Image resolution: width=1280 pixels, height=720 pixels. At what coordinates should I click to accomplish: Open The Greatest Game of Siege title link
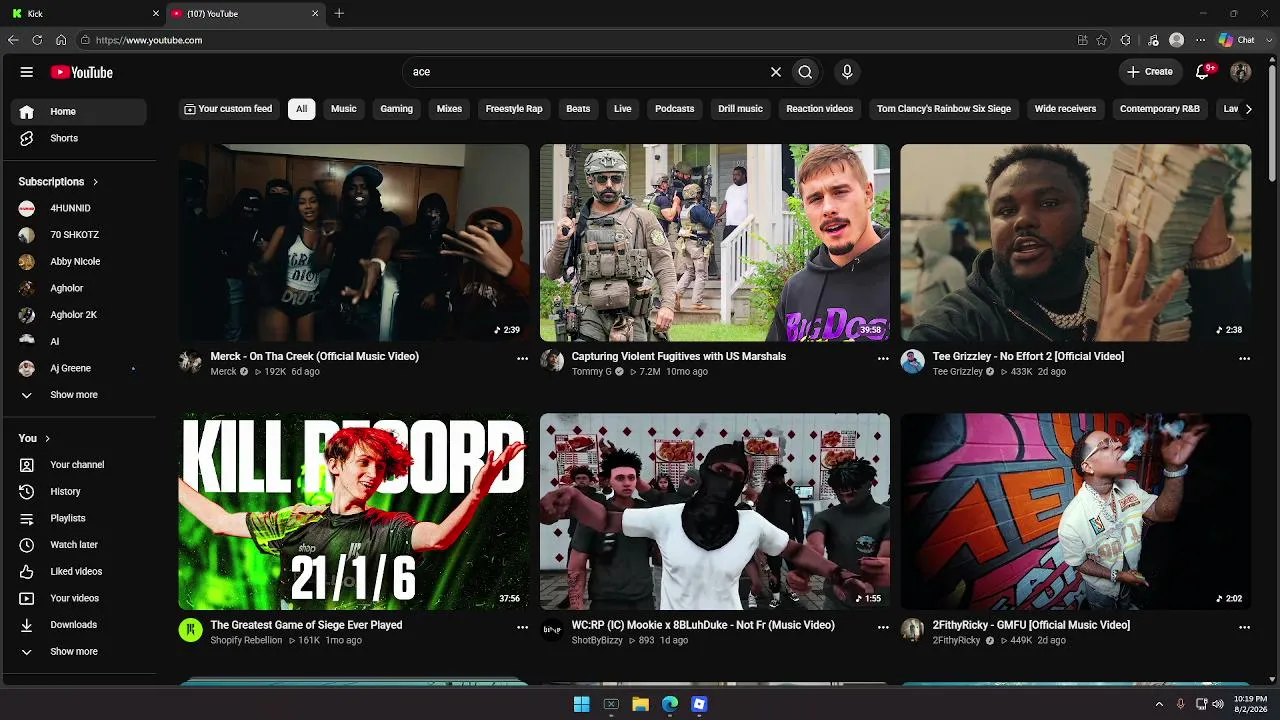coord(306,625)
